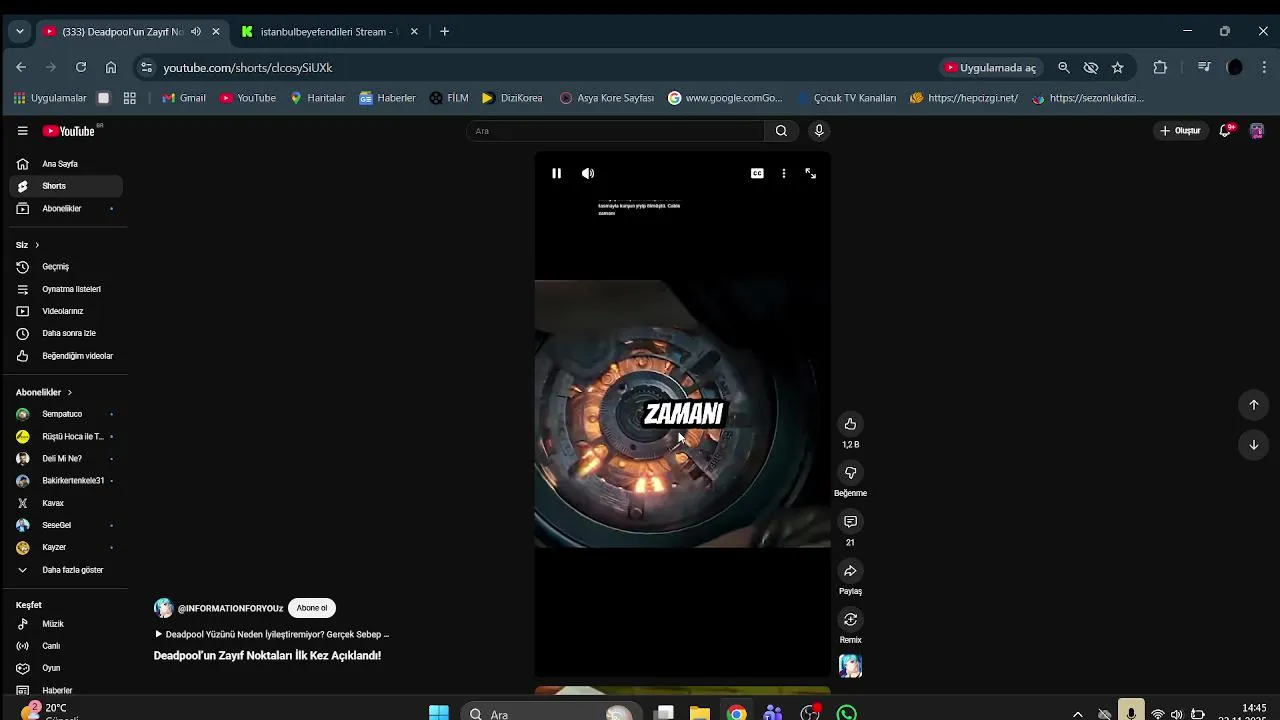The image size is (1280, 720).
Task: Open Daha sonra izle list
Action: (x=66, y=333)
